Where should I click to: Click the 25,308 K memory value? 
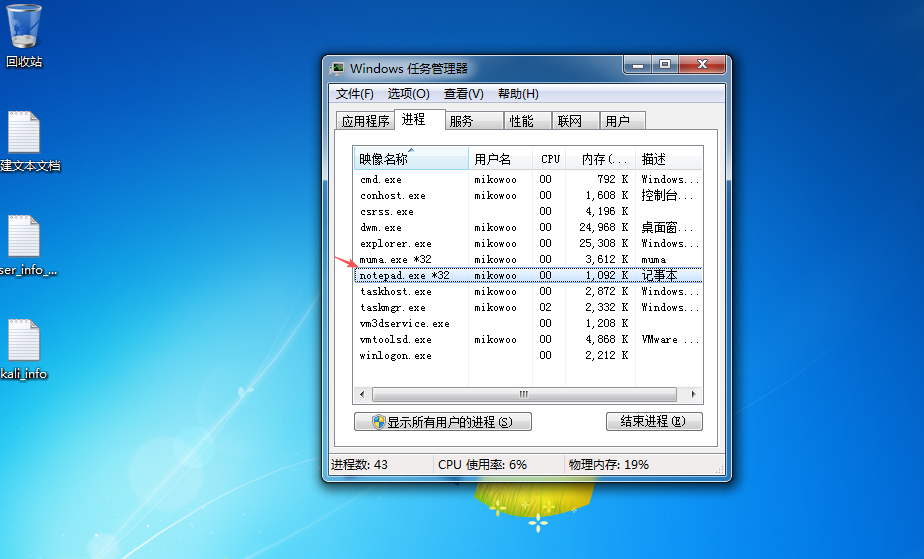click(x=603, y=243)
